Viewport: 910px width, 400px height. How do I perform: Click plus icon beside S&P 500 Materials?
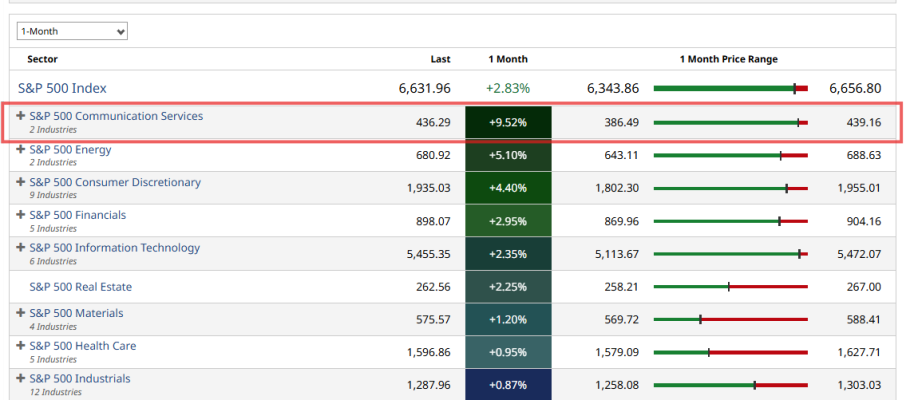point(21,313)
